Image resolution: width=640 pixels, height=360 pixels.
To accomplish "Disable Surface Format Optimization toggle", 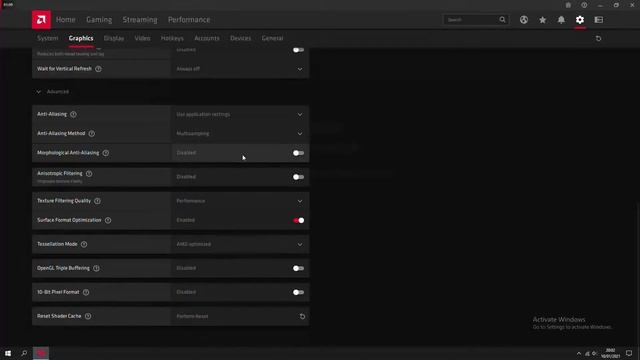I will pyautogui.click(x=298, y=220).
